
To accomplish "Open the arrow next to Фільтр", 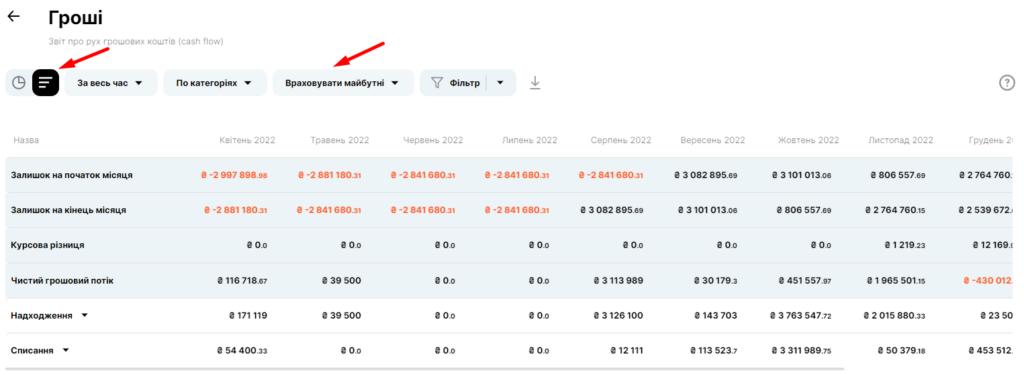I will 501,83.
